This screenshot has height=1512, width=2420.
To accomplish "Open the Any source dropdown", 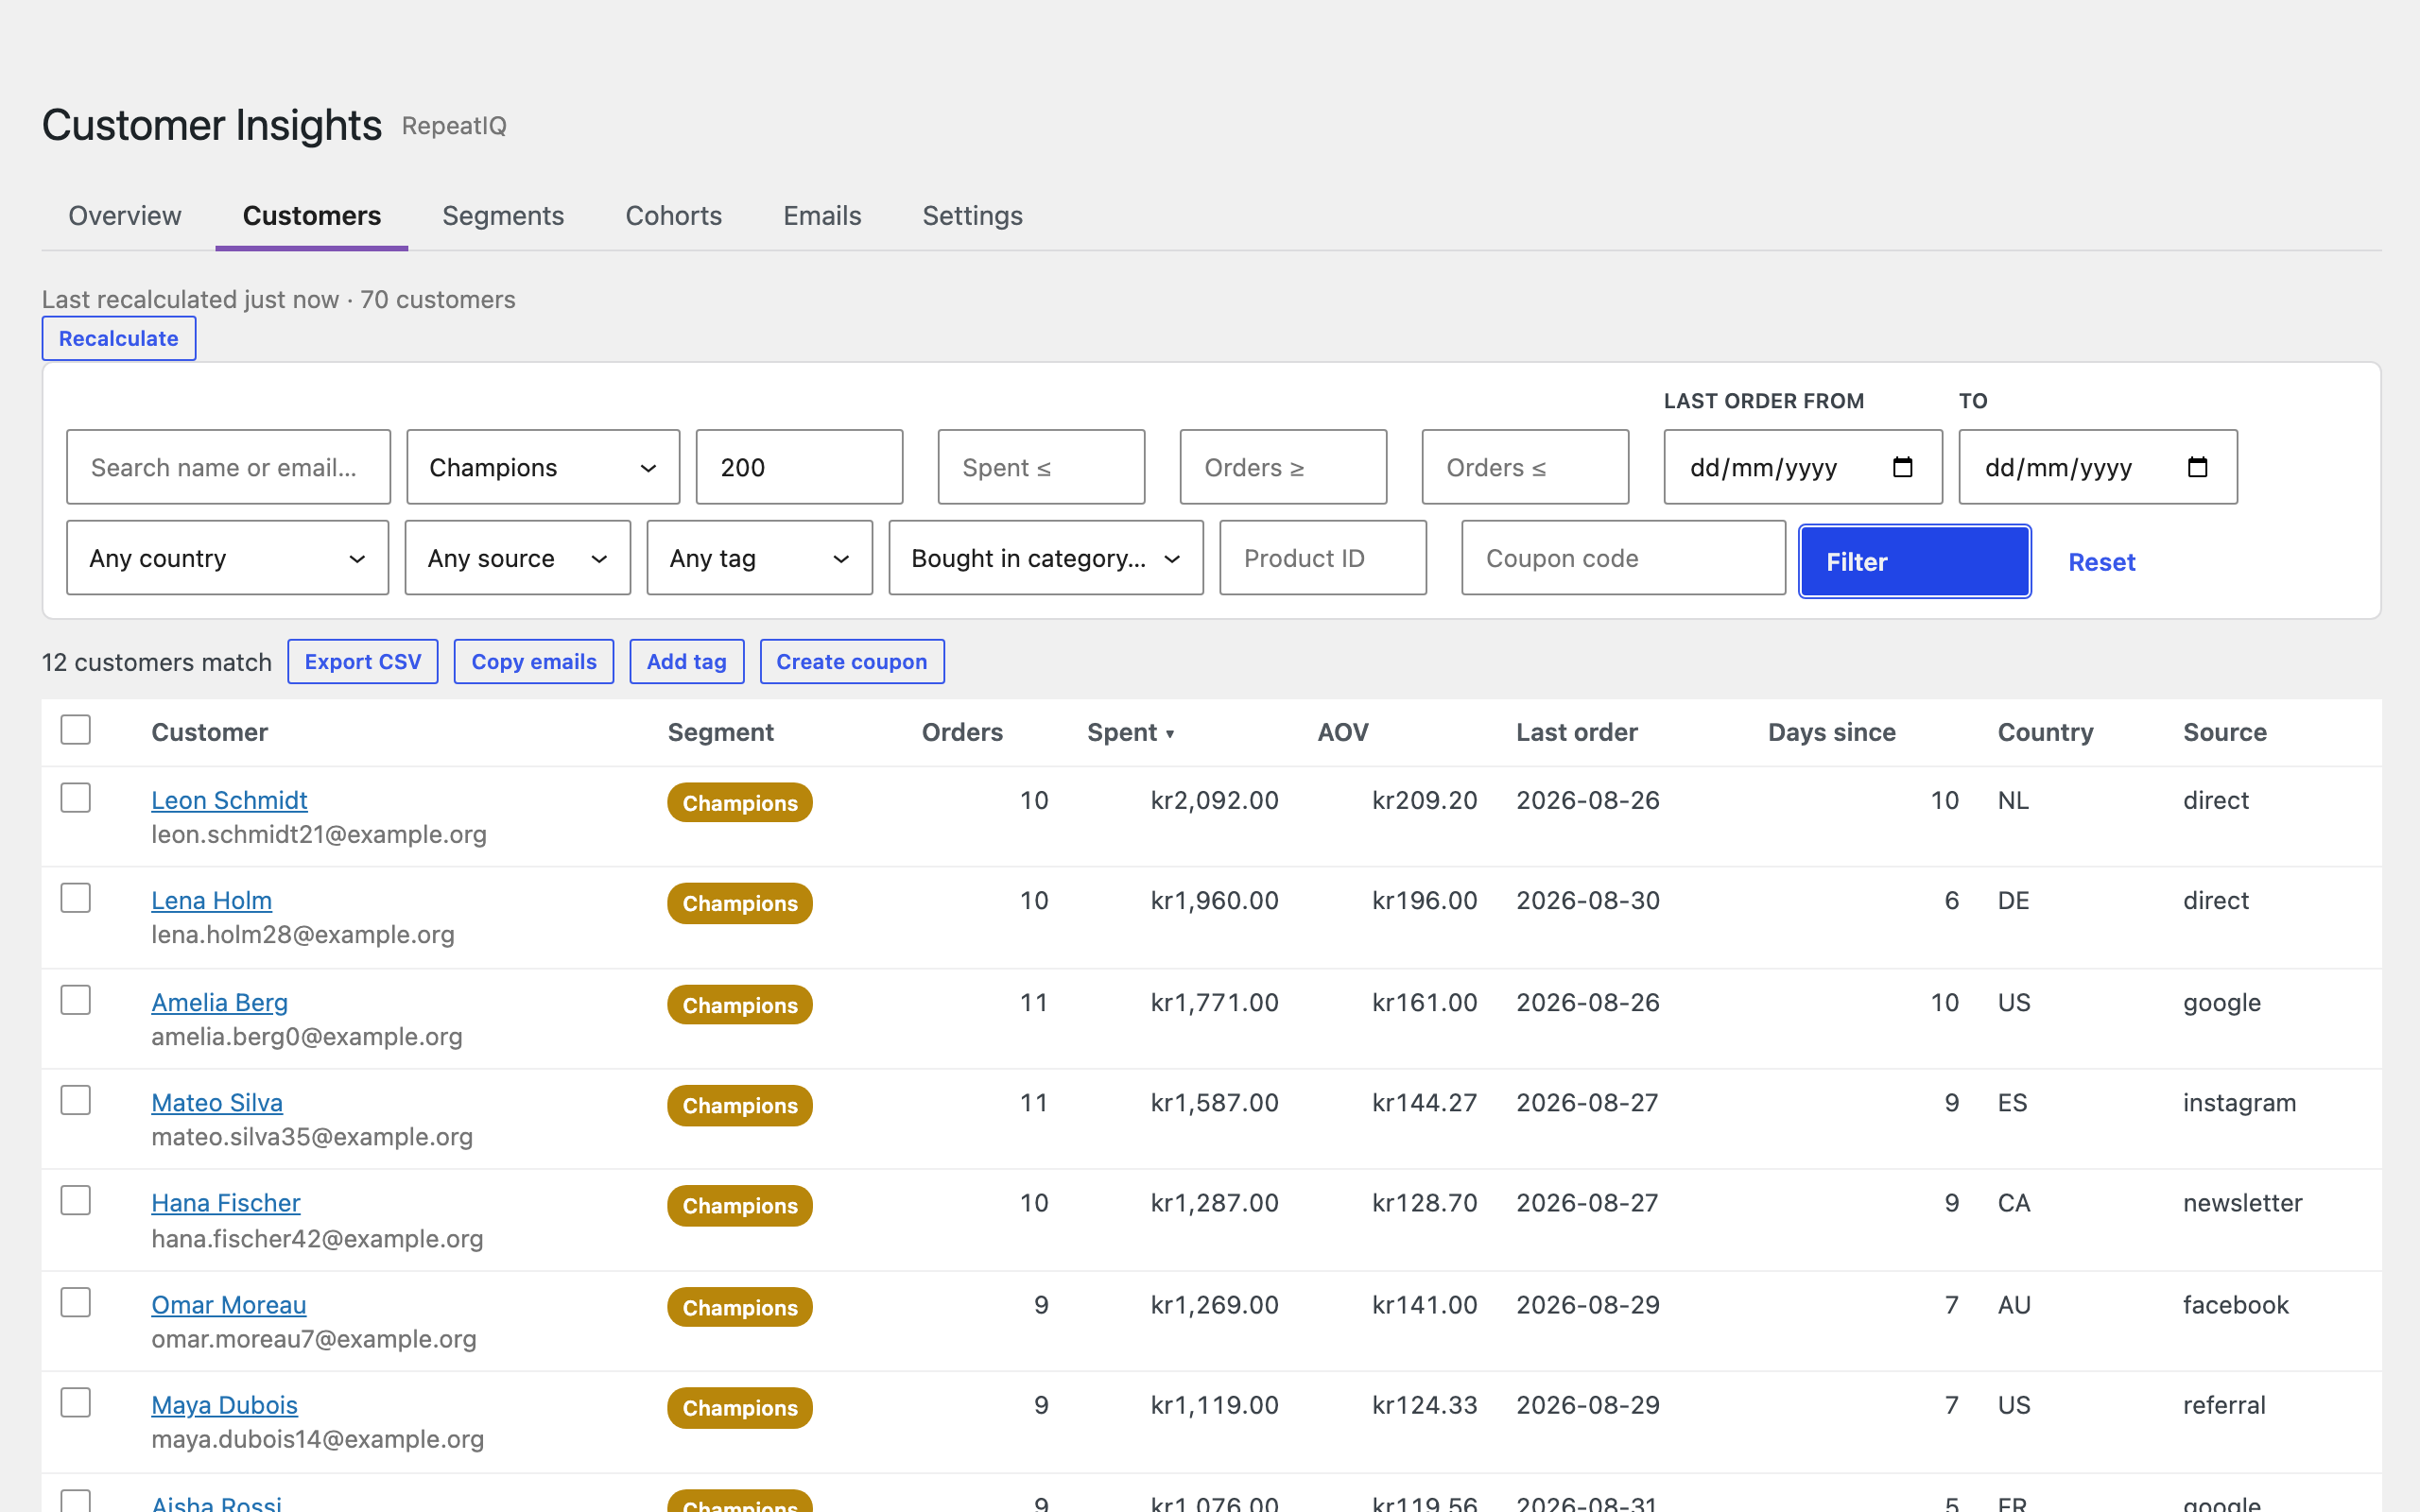I will pyautogui.click(x=518, y=558).
